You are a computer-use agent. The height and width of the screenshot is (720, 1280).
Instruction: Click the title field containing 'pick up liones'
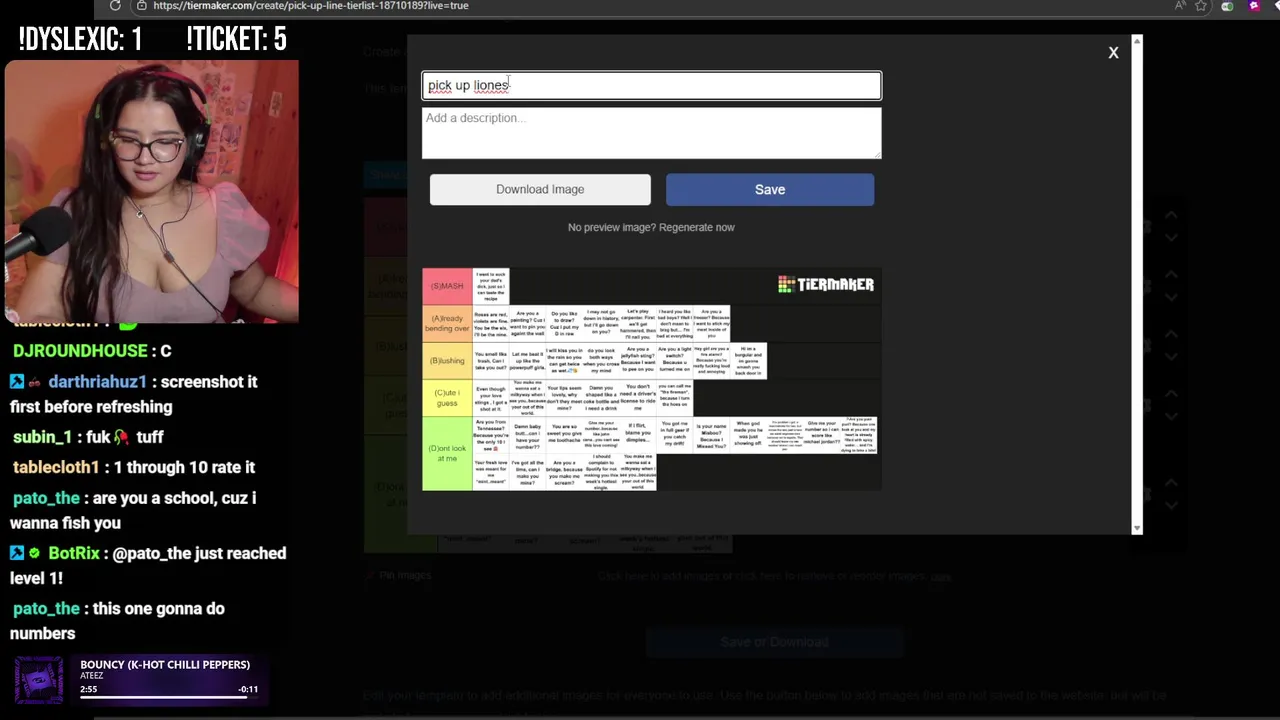651,85
